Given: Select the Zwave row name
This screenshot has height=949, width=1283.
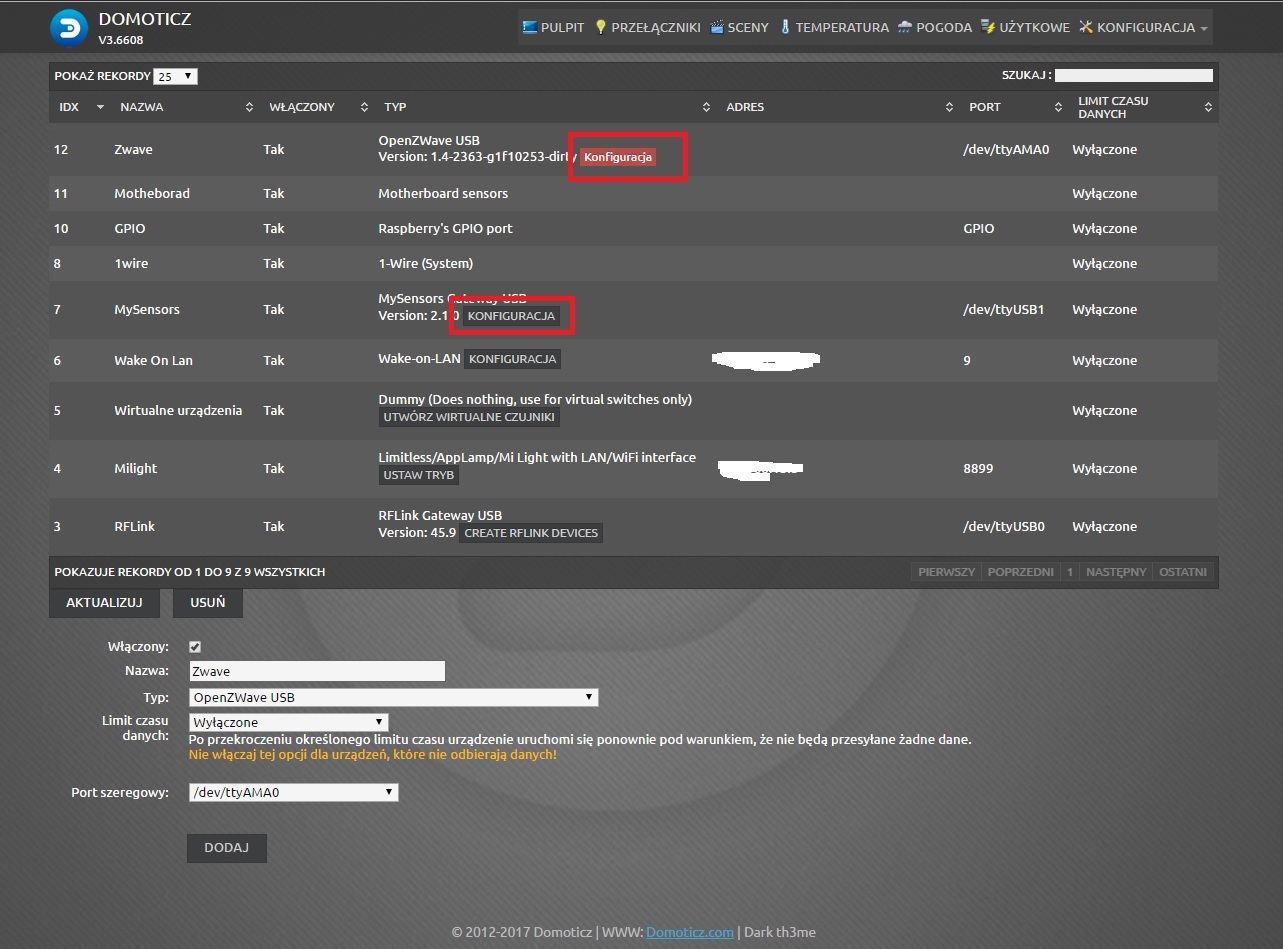Looking at the screenshot, I should 133,149.
